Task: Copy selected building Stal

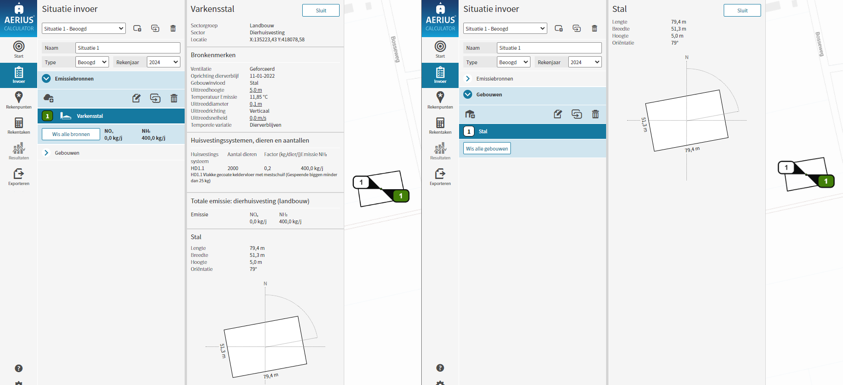Action: pos(576,114)
